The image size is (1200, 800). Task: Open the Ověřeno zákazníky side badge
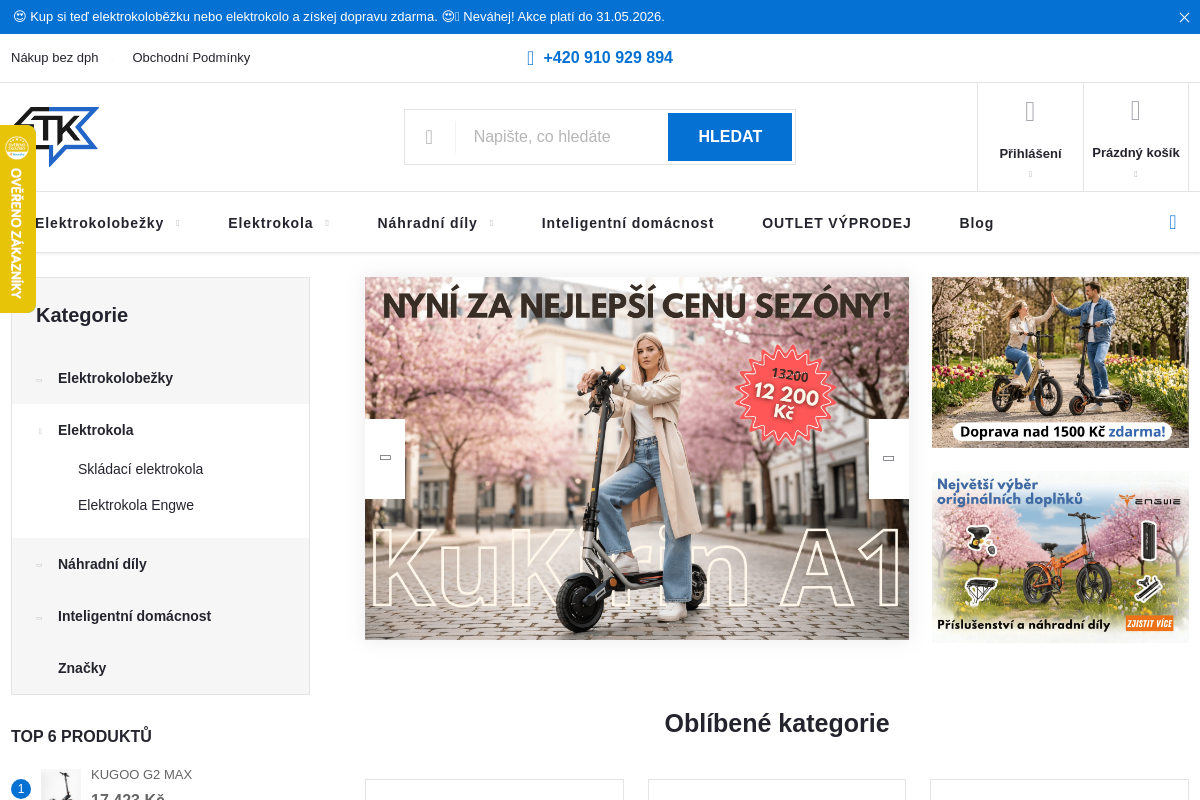point(17,218)
